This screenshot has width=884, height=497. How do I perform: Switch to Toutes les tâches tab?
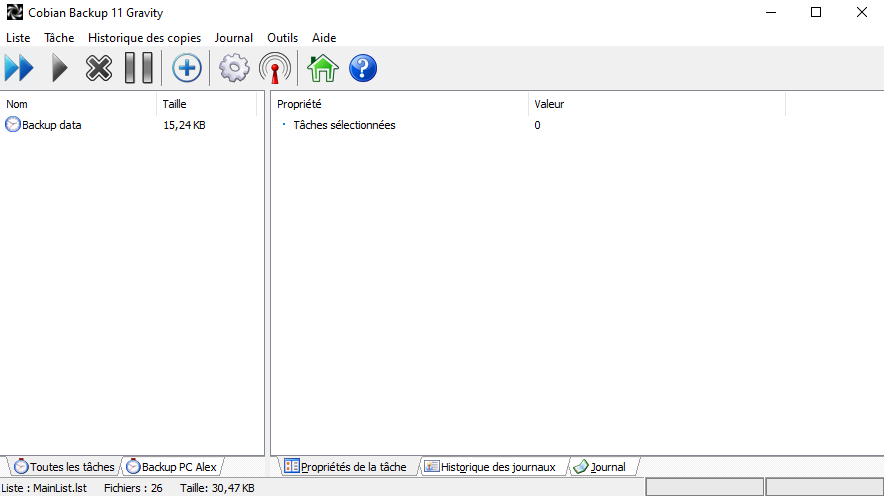(x=64, y=467)
